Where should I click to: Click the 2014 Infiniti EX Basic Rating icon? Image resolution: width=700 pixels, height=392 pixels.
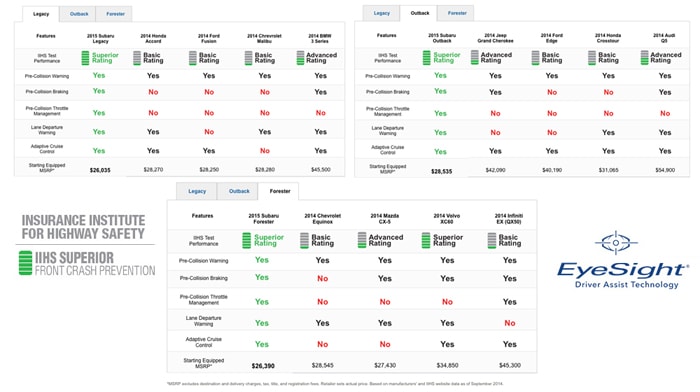pyautogui.click(x=492, y=240)
